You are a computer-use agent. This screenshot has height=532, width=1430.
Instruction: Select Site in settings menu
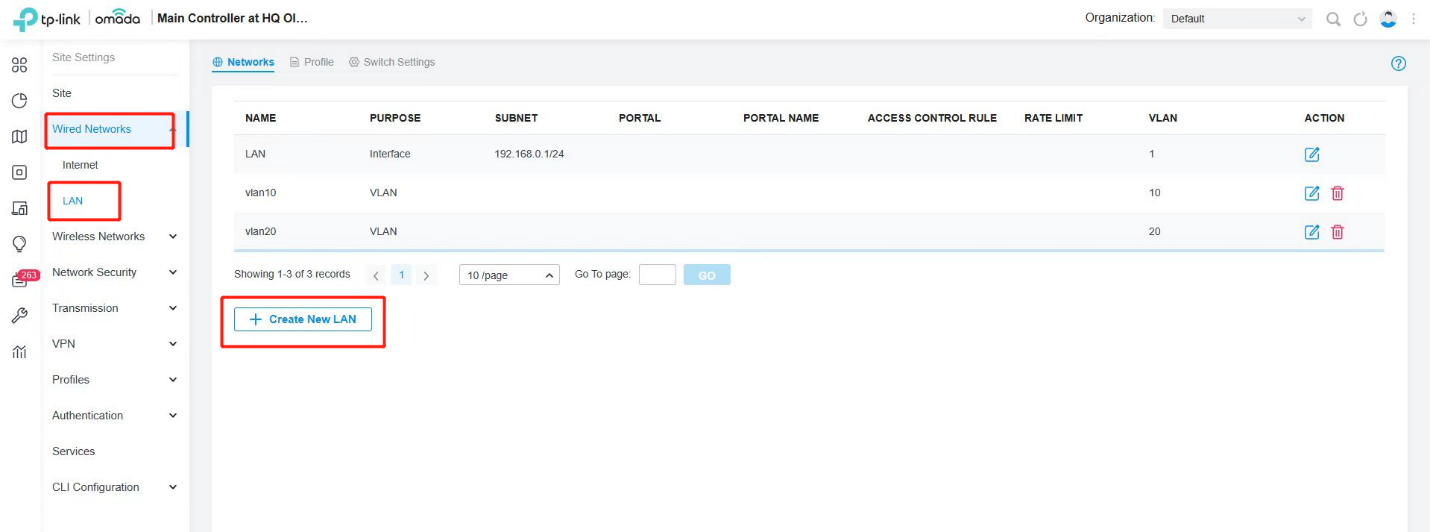click(x=62, y=93)
